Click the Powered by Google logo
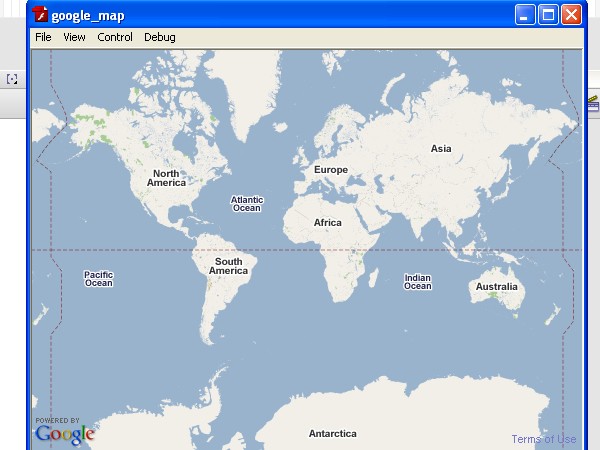This screenshot has height=450, width=600. click(x=65, y=432)
